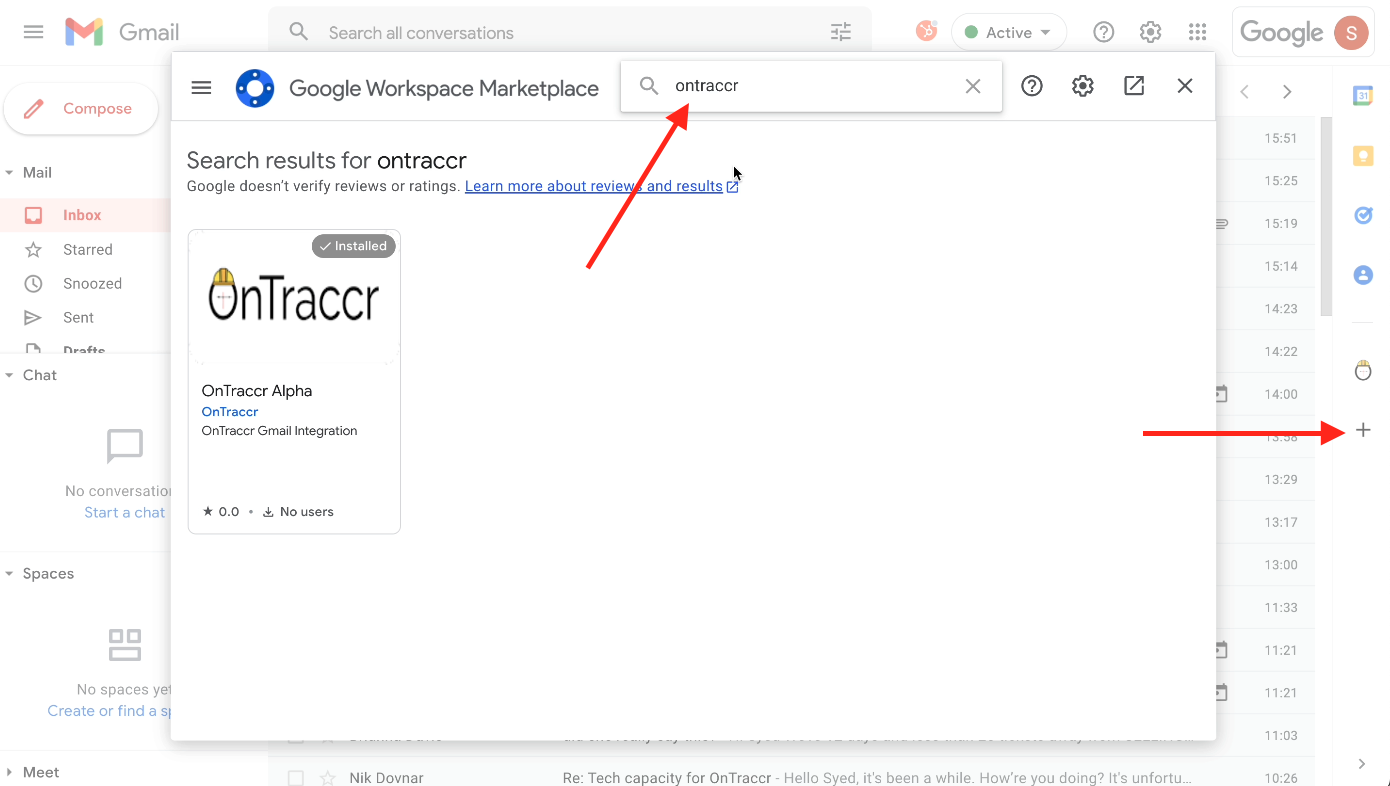Screen dimensions: 1390x786
Task: Click the Gmail logo
Action: tap(122, 32)
